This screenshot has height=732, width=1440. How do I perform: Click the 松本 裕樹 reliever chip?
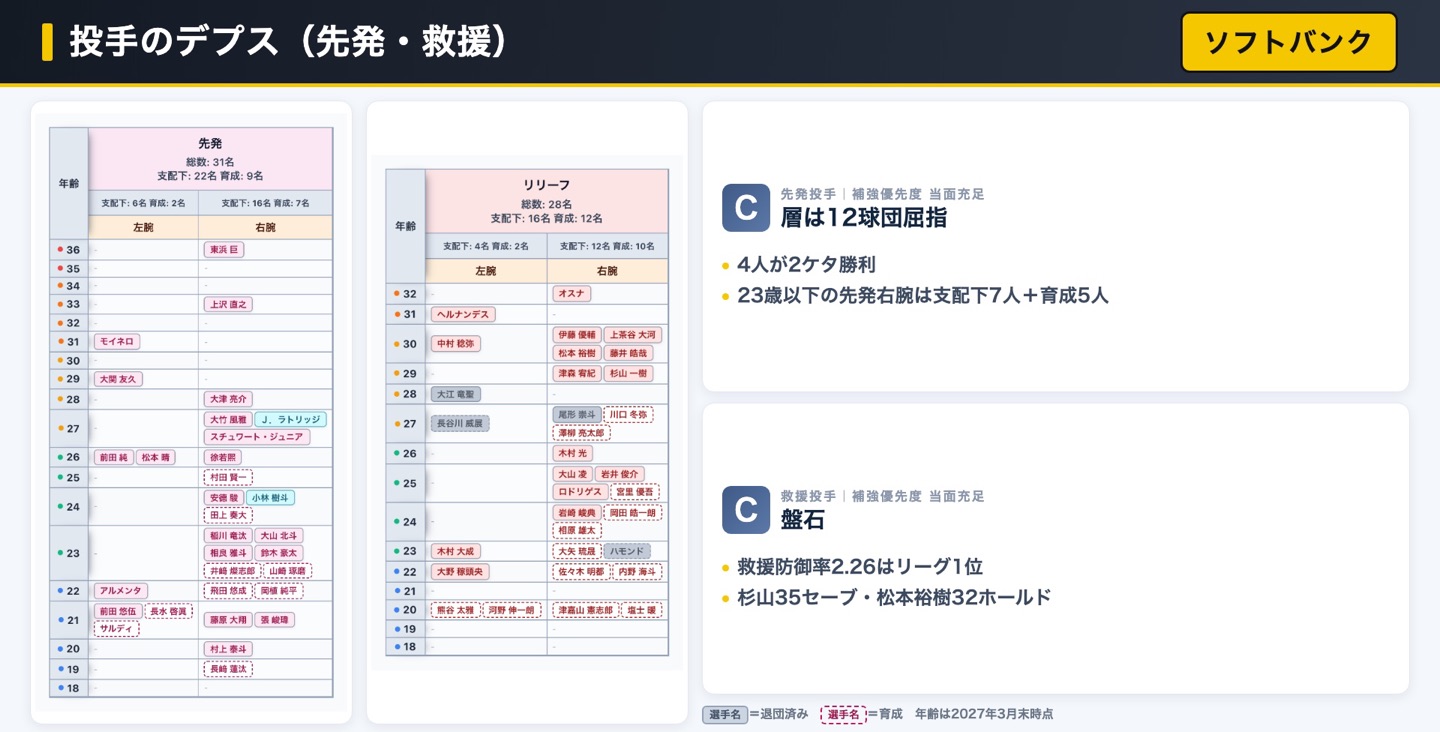pos(577,353)
